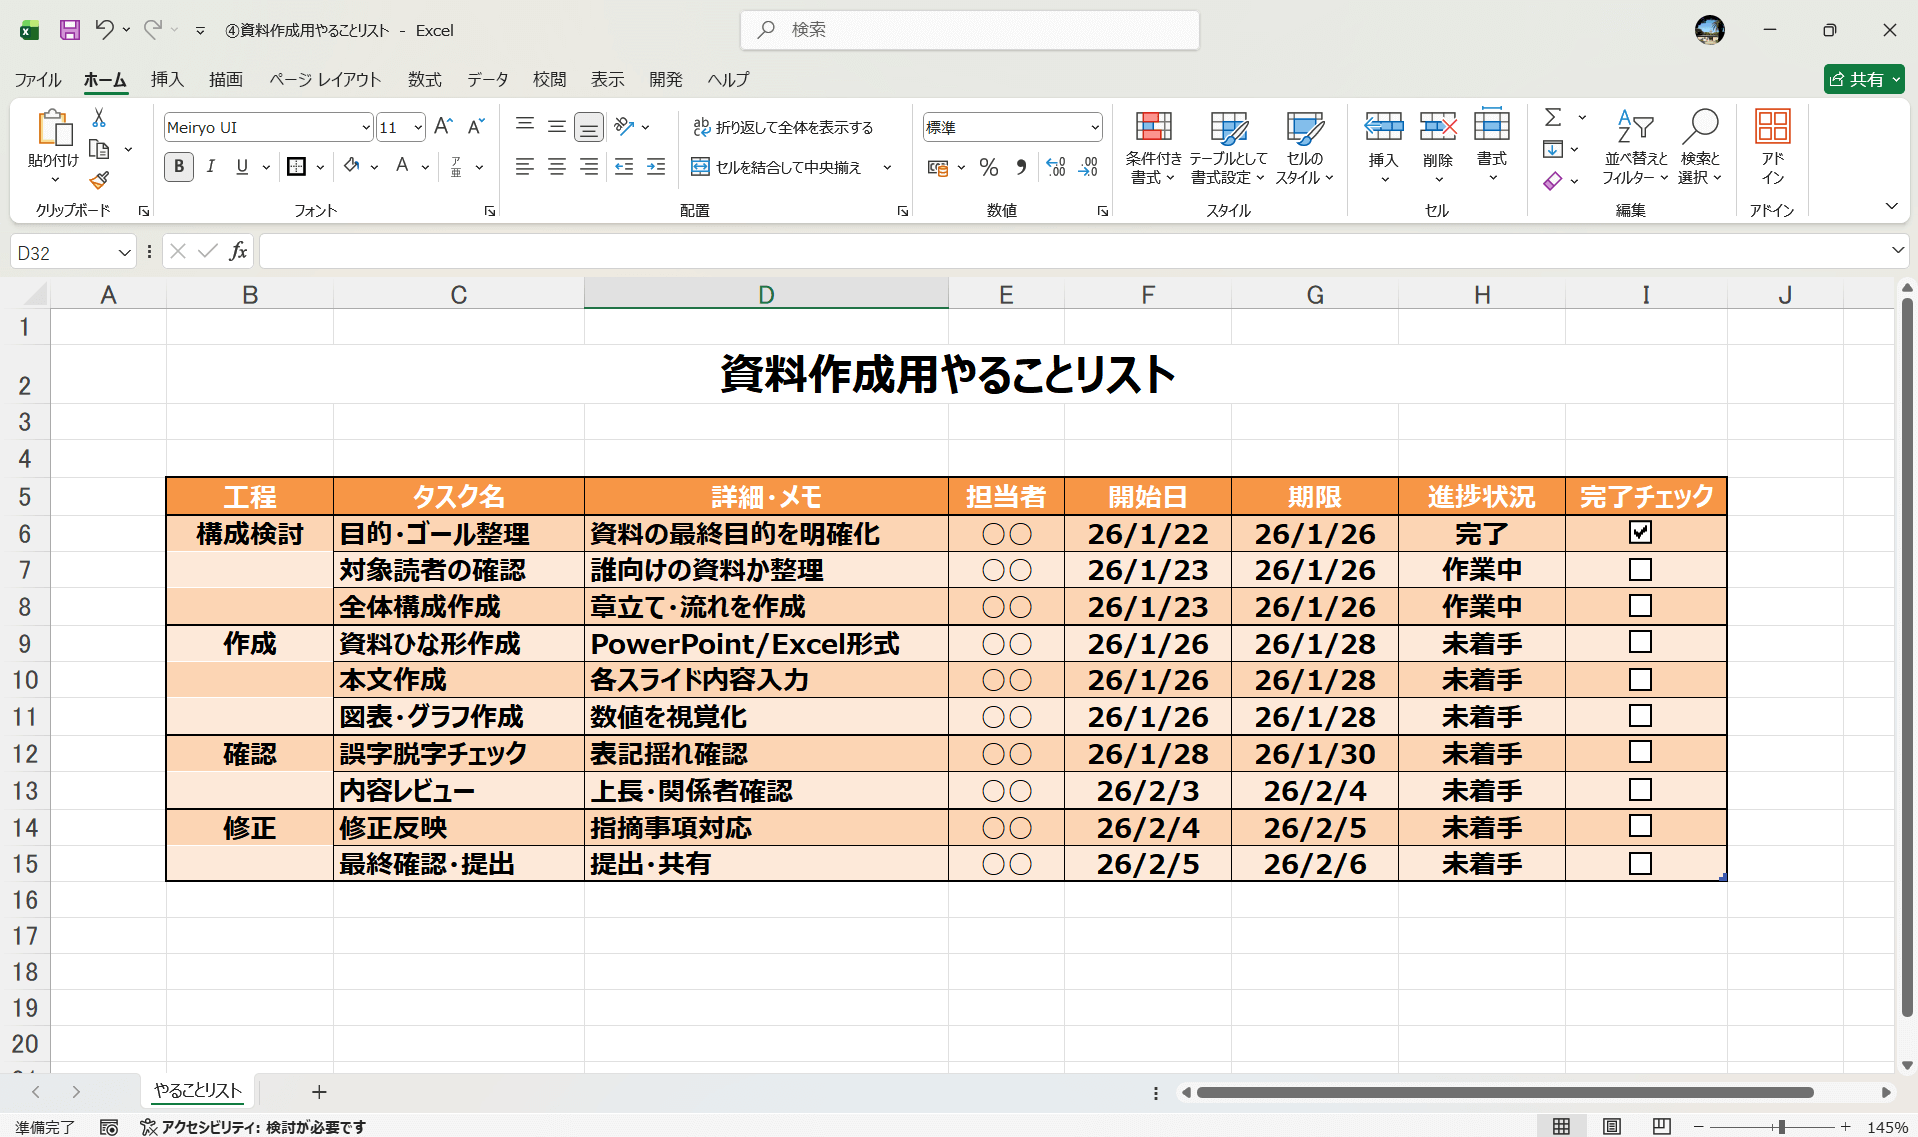Check the 対象読者の確認 completion checkbox

[x=1638, y=569]
